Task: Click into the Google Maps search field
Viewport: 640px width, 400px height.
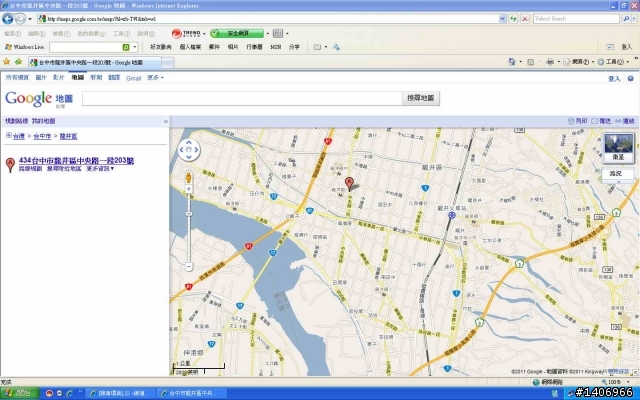Action: tap(242, 98)
